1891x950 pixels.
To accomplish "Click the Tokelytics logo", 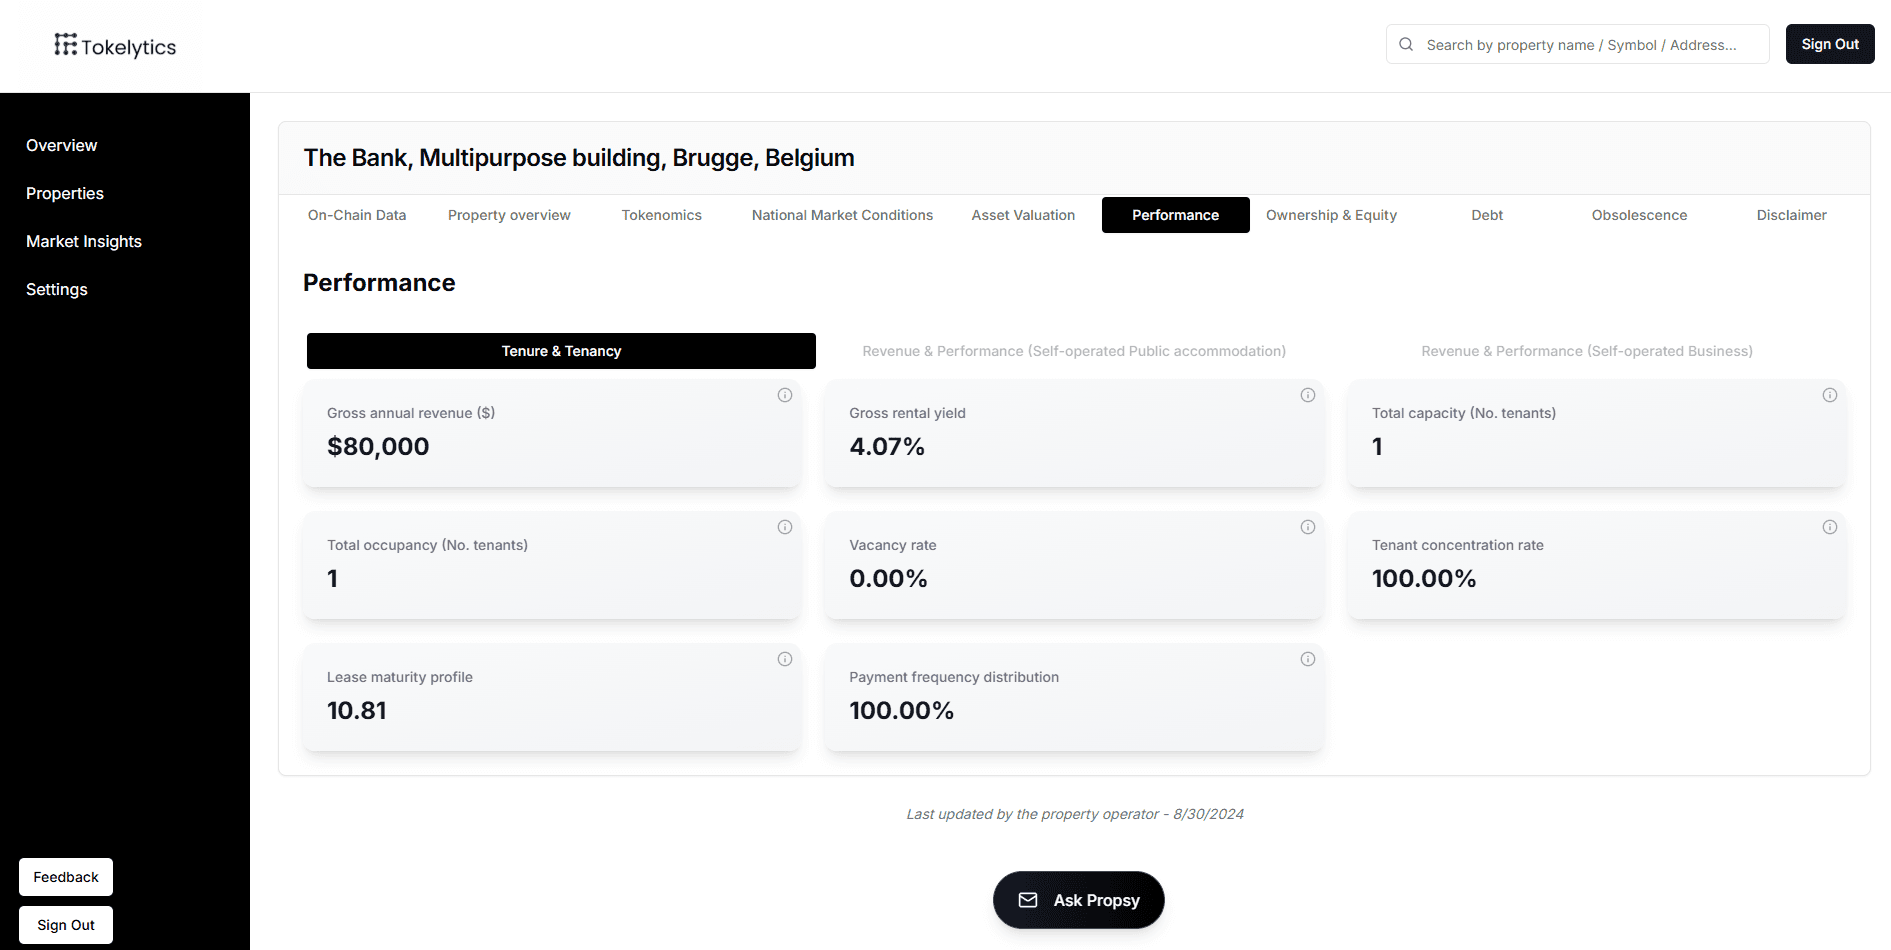I will (115, 46).
